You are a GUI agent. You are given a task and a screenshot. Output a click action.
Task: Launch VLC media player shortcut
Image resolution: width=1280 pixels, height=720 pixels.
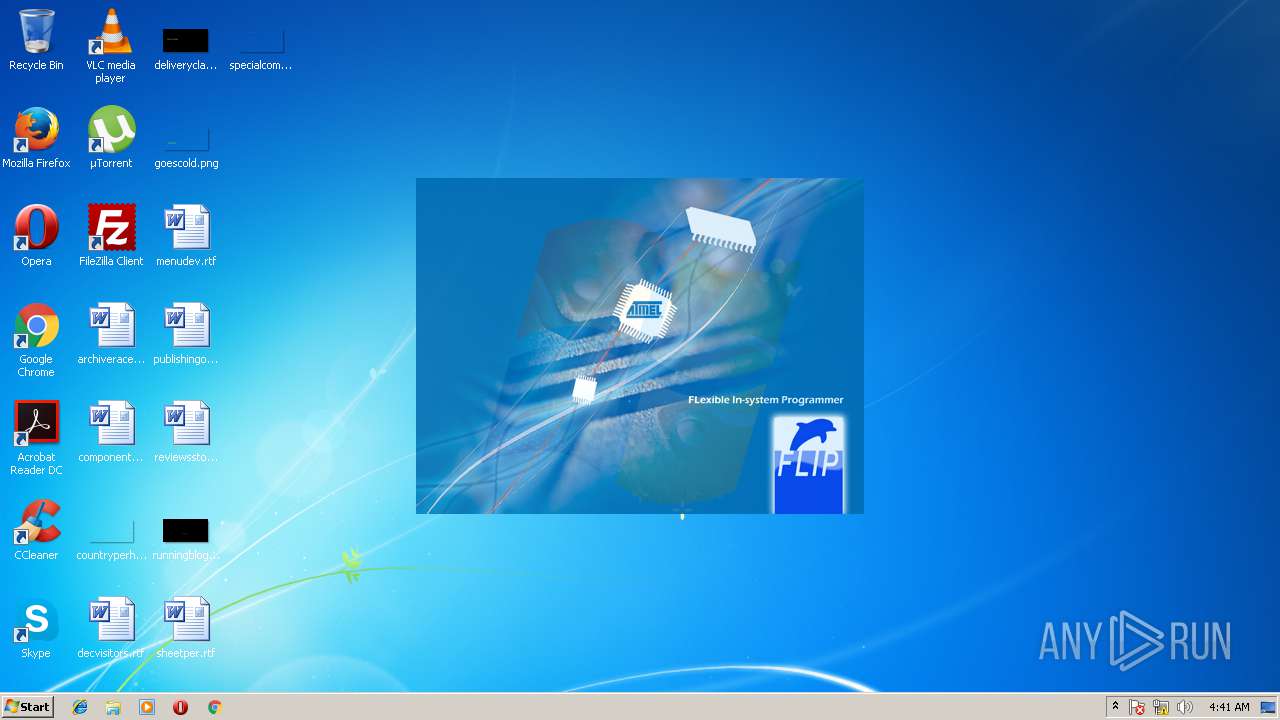coord(110,45)
